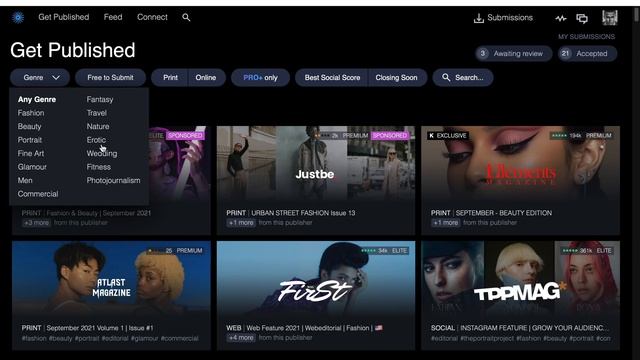640x360 pixels.
Task: Select the Portrait genre
Action: [30, 140]
